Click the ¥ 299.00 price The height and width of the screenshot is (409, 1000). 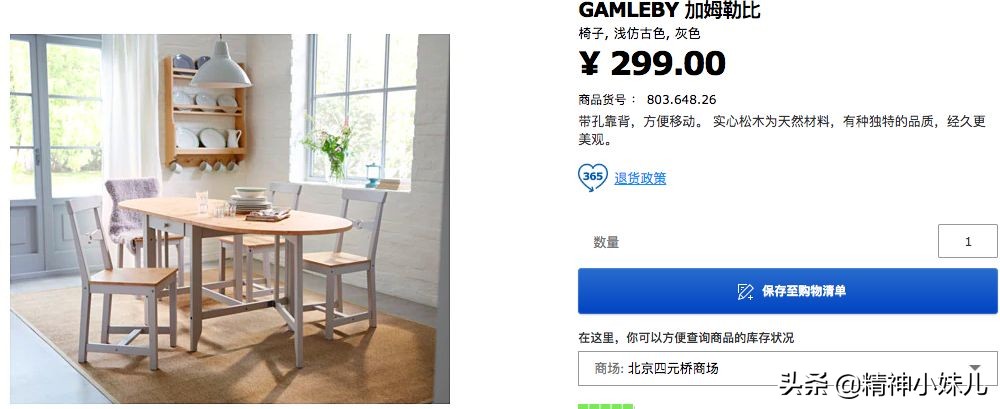(652, 63)
